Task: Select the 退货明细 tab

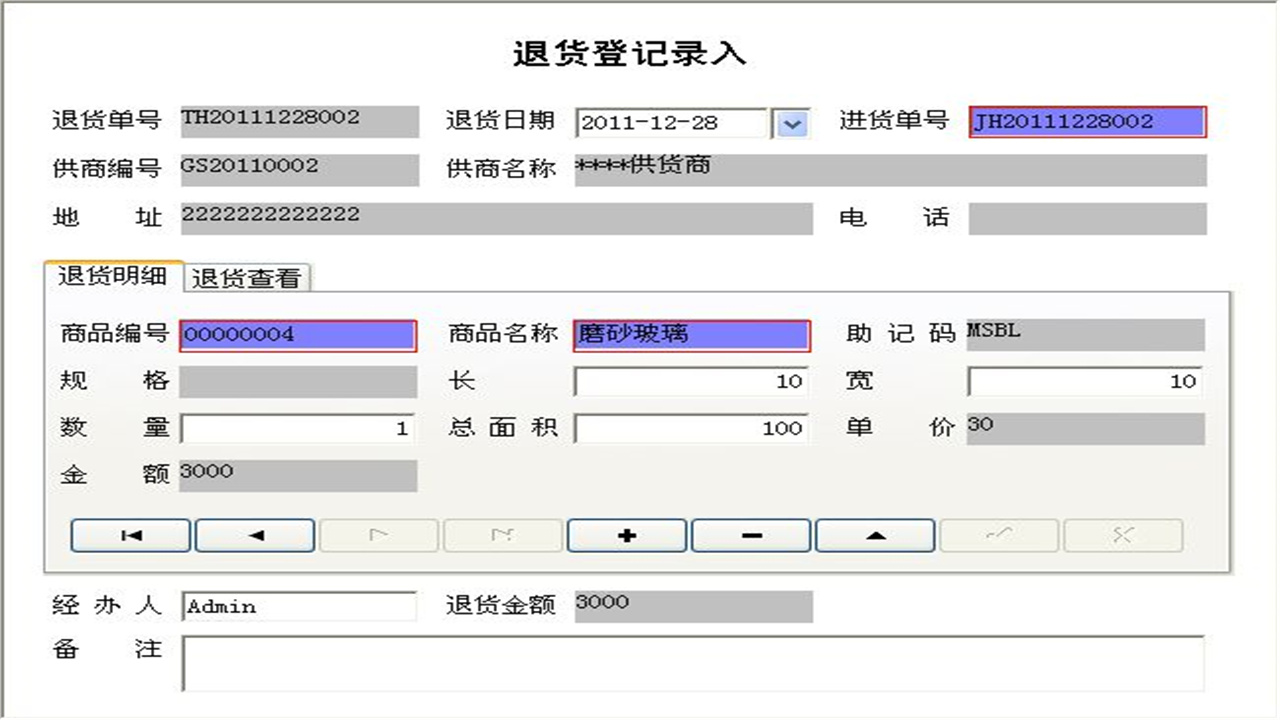Action: pyautogui.click(x=113, y=277)
